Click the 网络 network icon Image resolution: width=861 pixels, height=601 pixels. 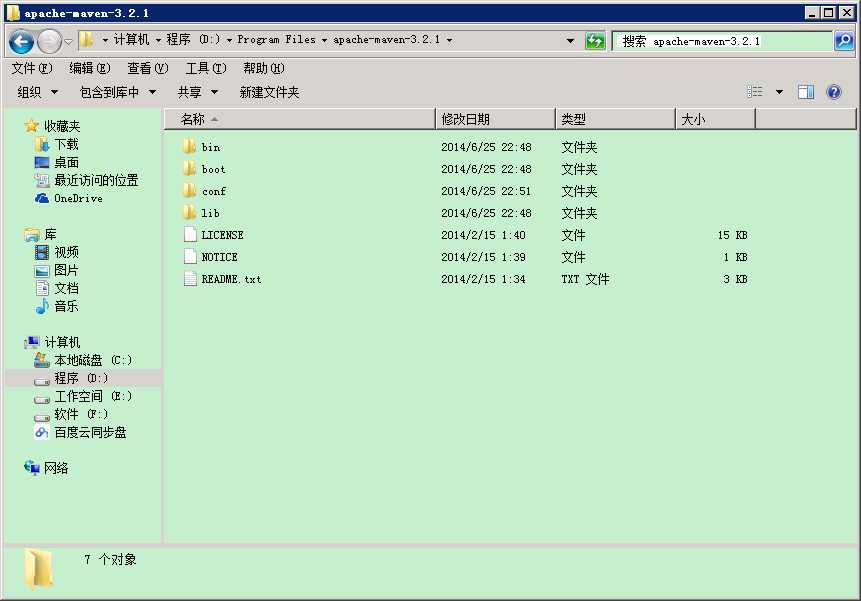click(x=32, y=468)
